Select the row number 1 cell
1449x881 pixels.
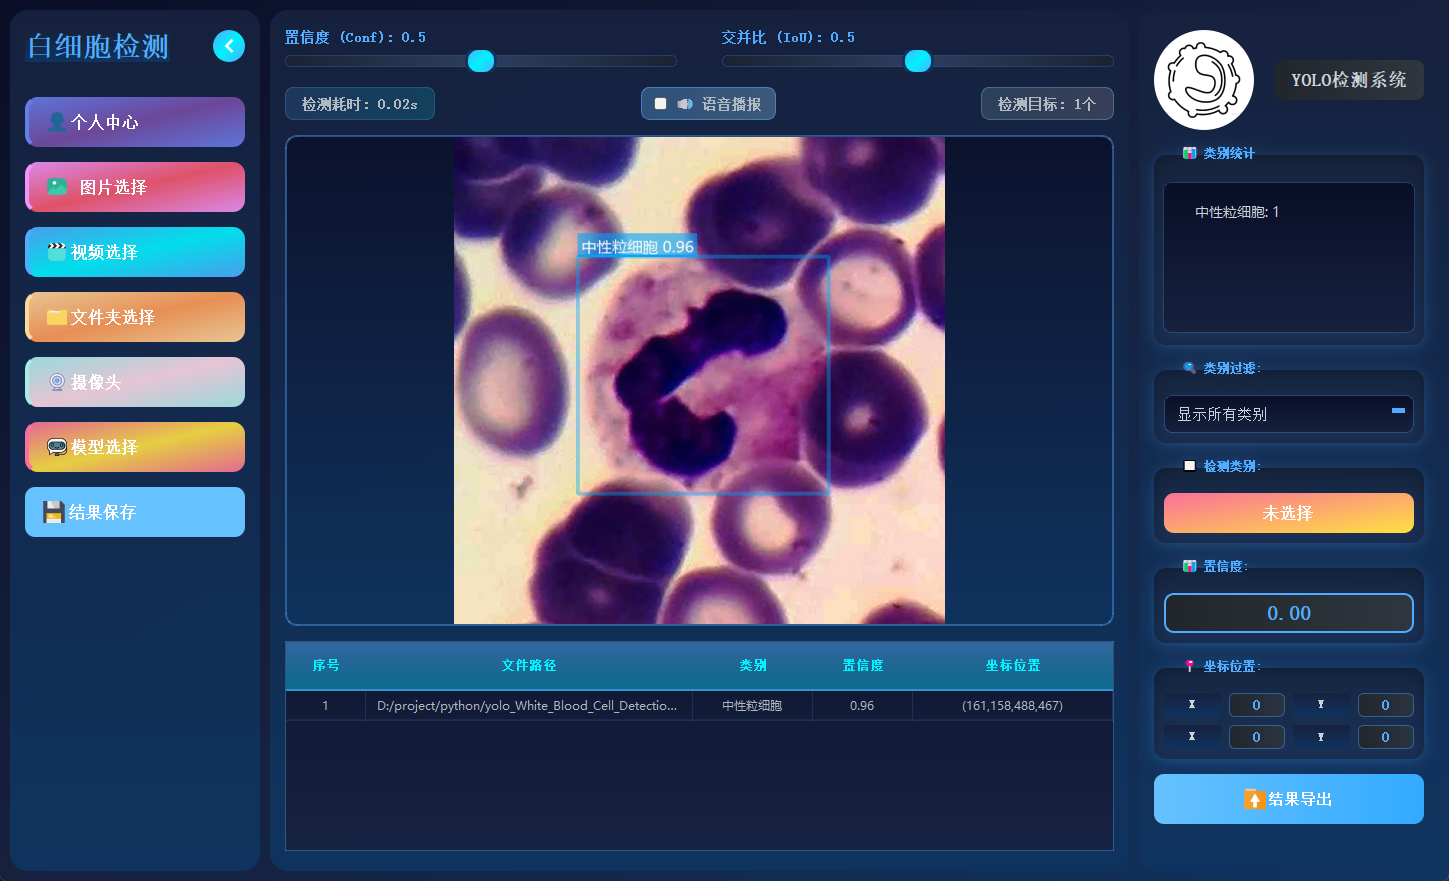pyautogui.click(x=326, y=706)
